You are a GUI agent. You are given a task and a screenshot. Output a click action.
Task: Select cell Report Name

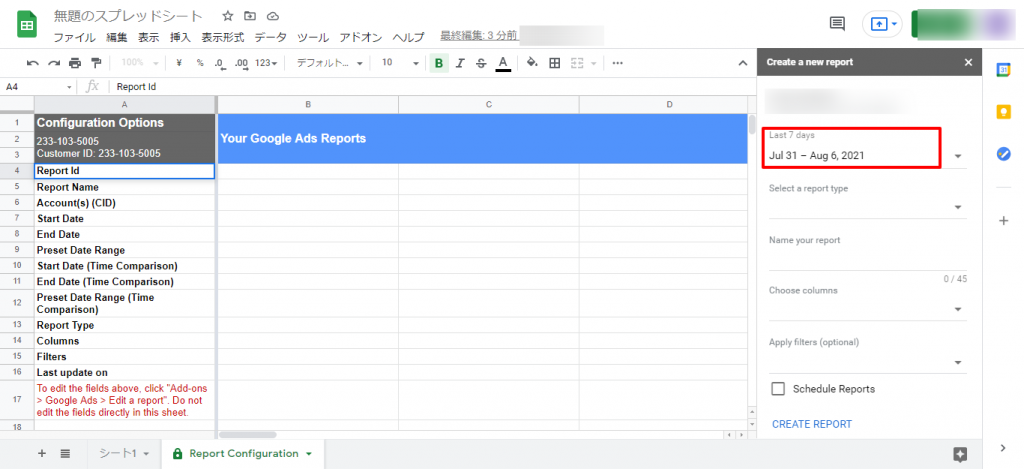125,187
